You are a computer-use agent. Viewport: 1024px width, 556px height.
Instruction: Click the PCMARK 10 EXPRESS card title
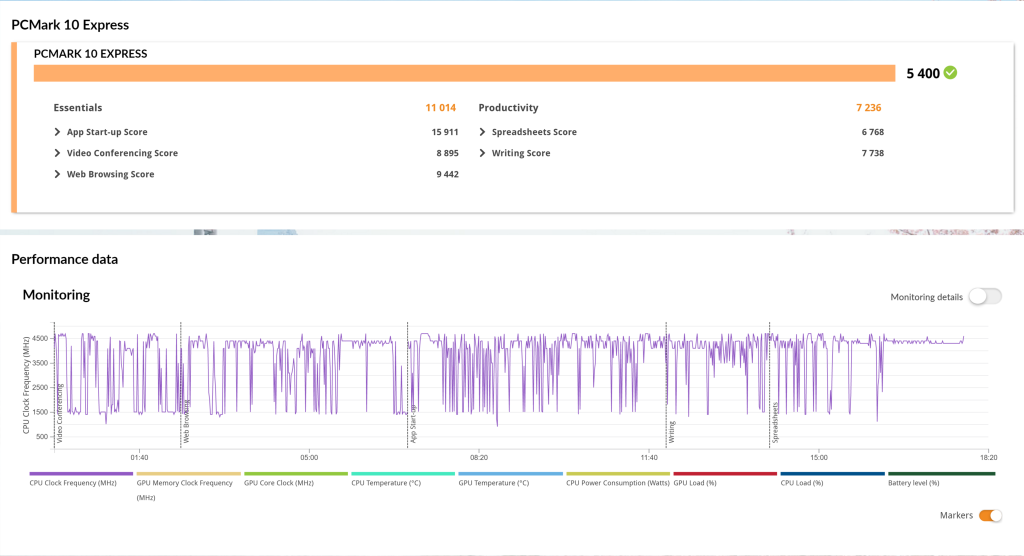coord(91,54)
